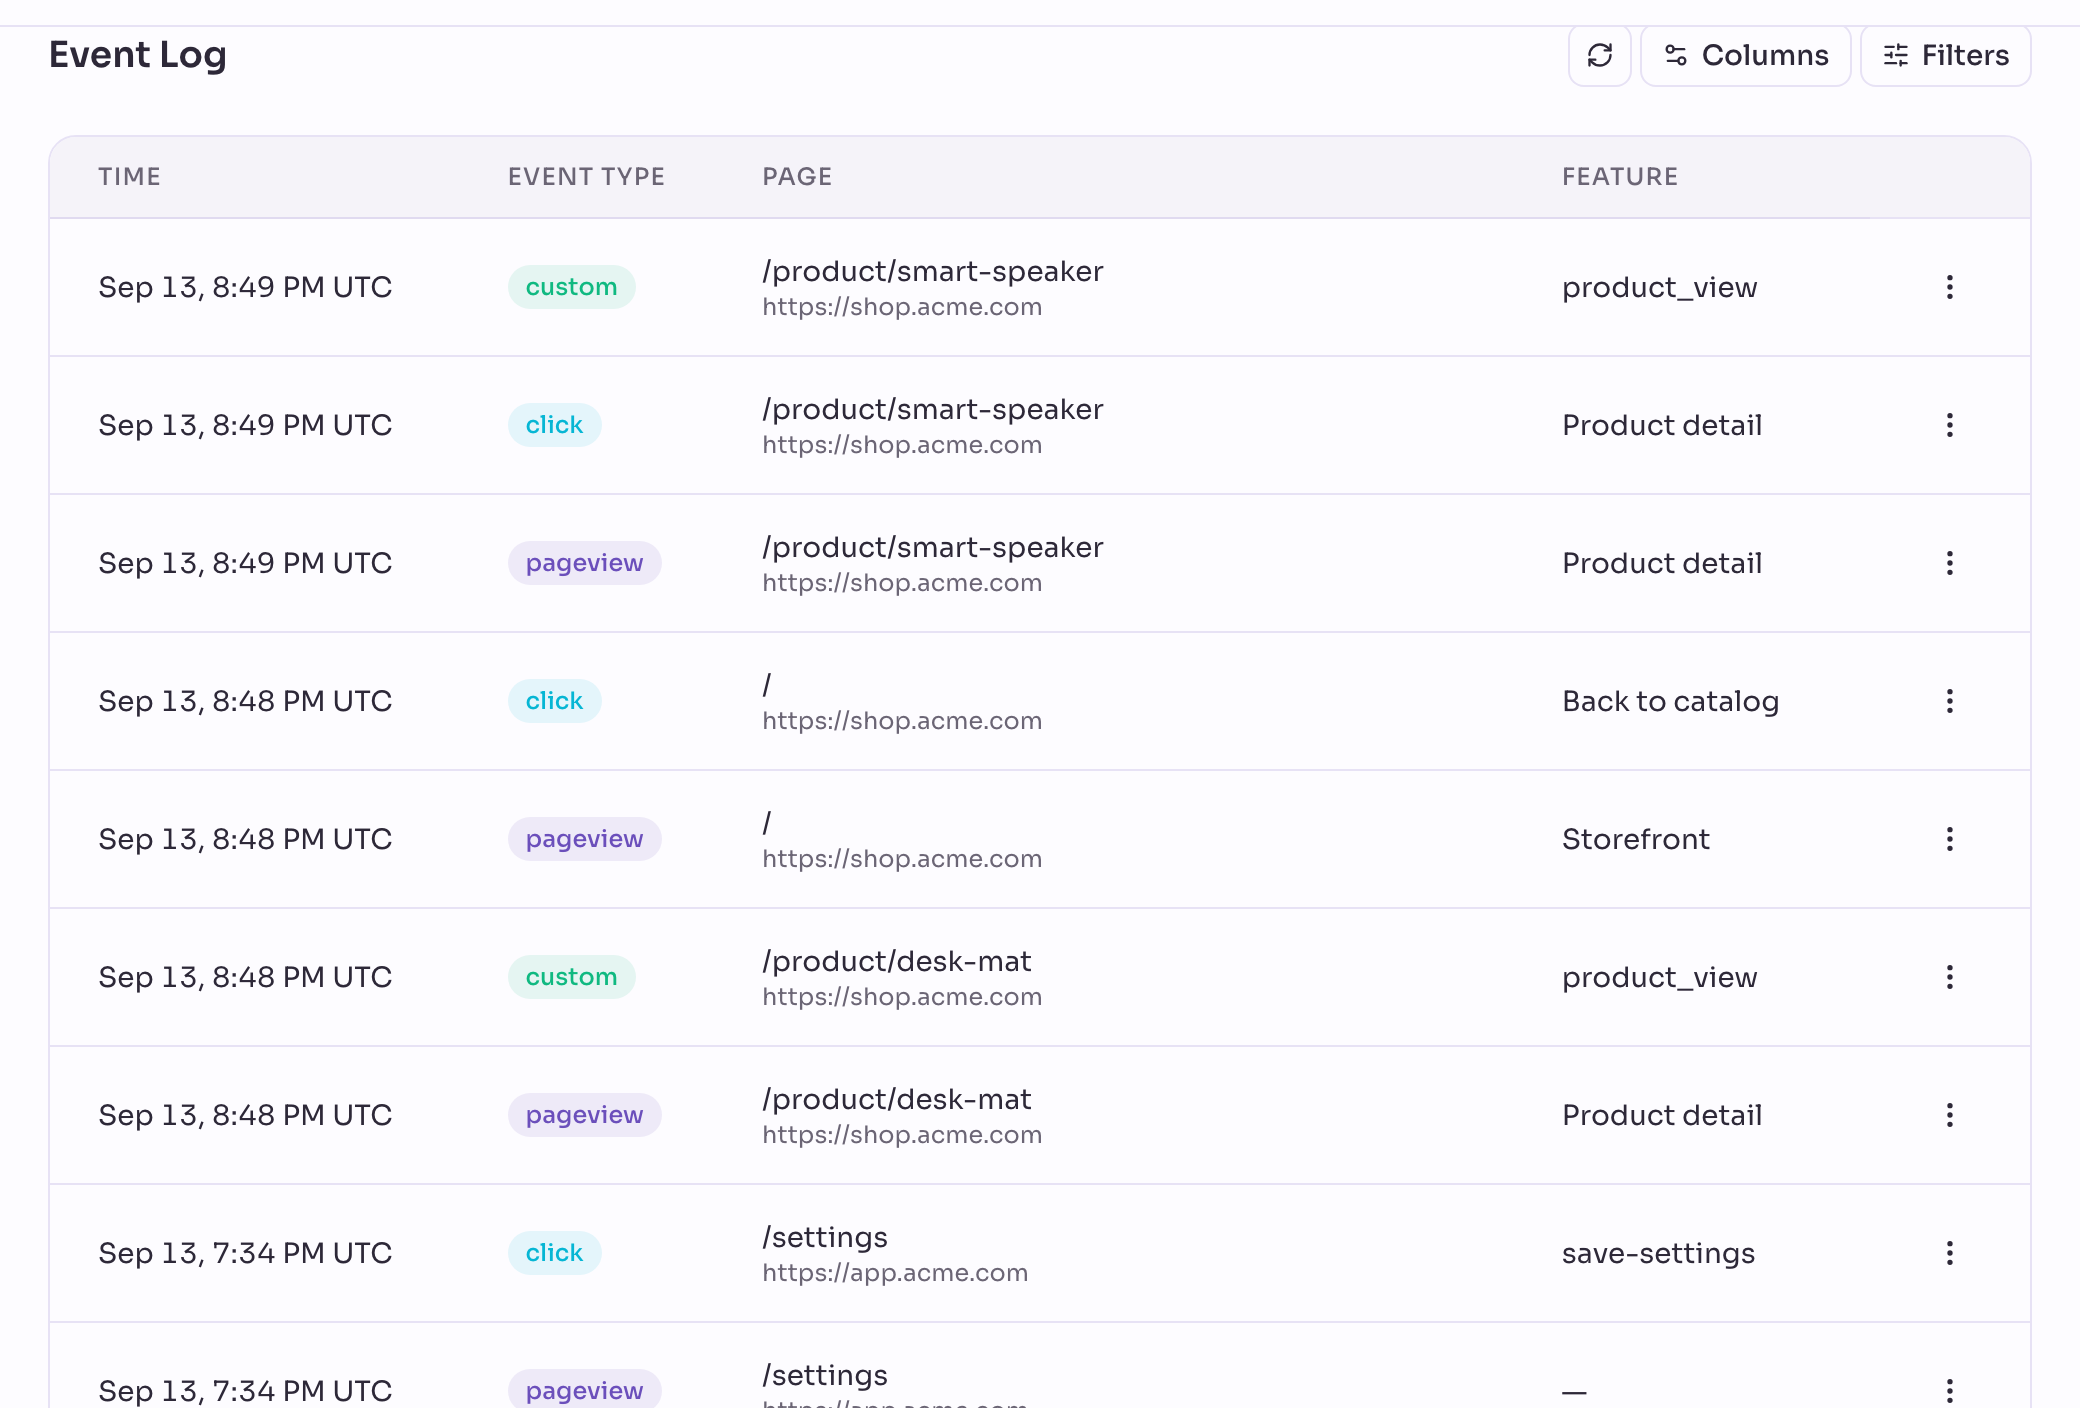Open row menu for smart-speaker pageview event
This screenshot has height=1408, width=2080.
point(1949,563)
